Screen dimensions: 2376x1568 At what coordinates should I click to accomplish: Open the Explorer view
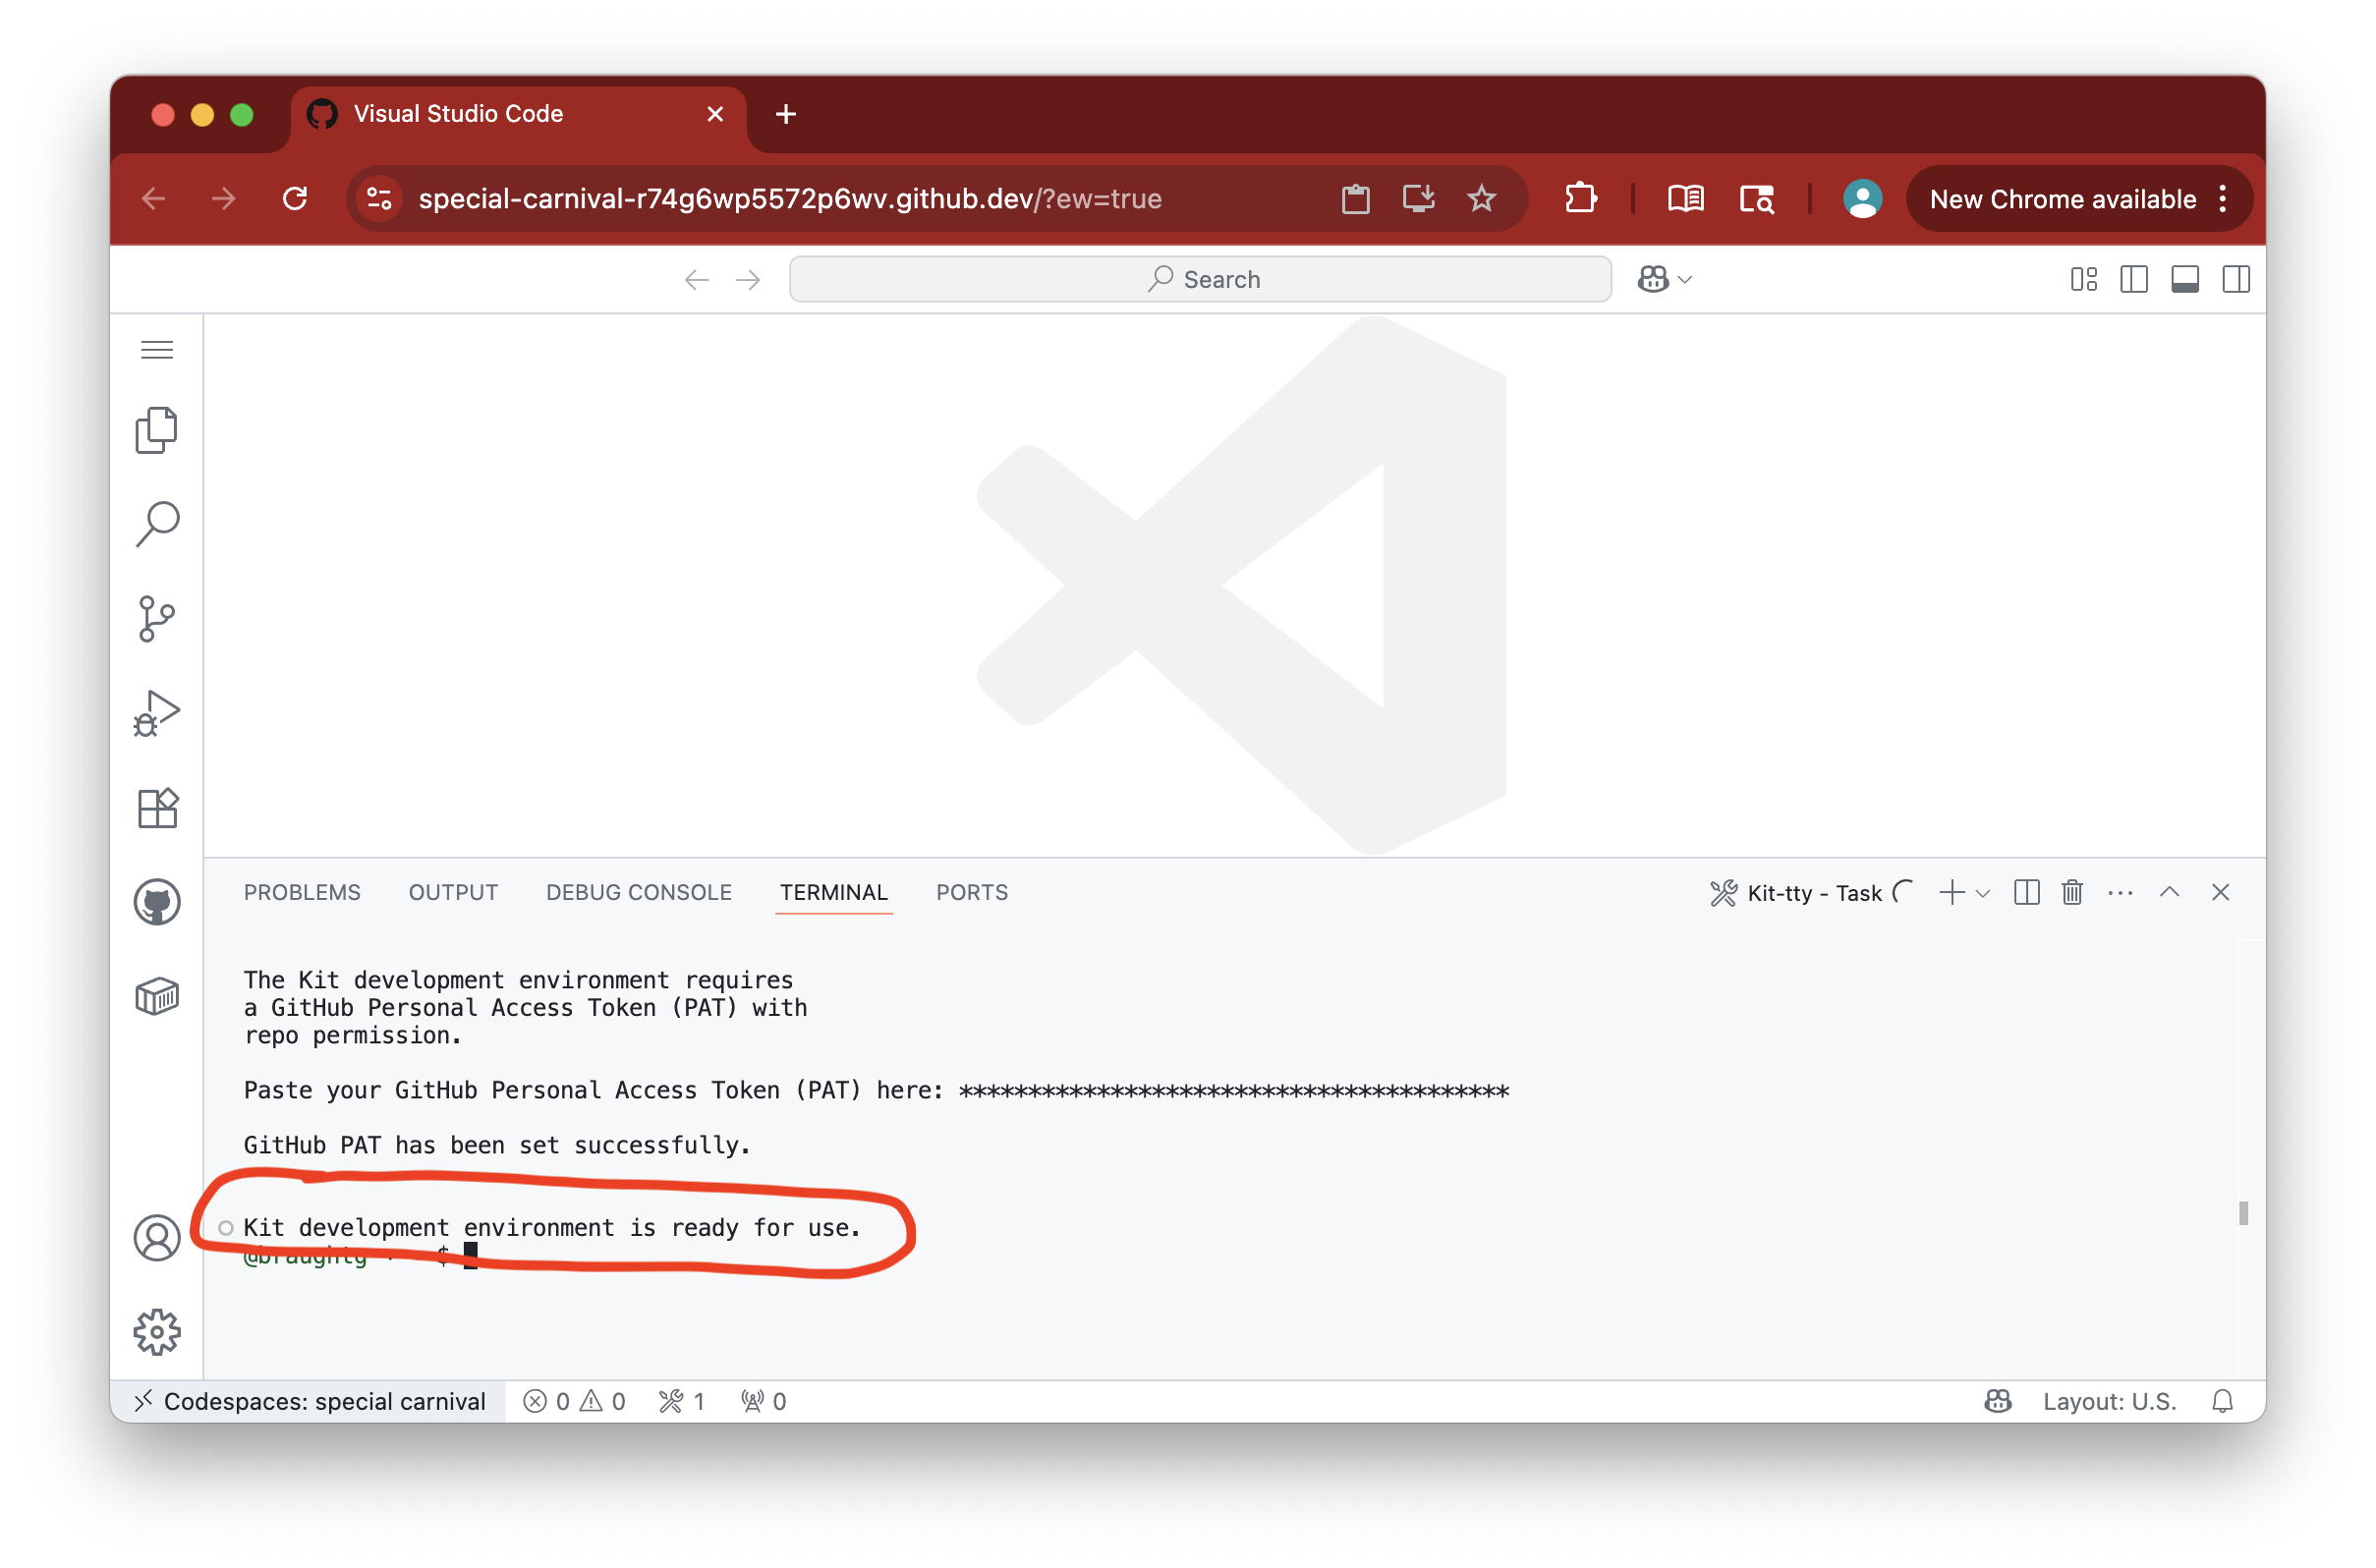(x=157, y=431)
